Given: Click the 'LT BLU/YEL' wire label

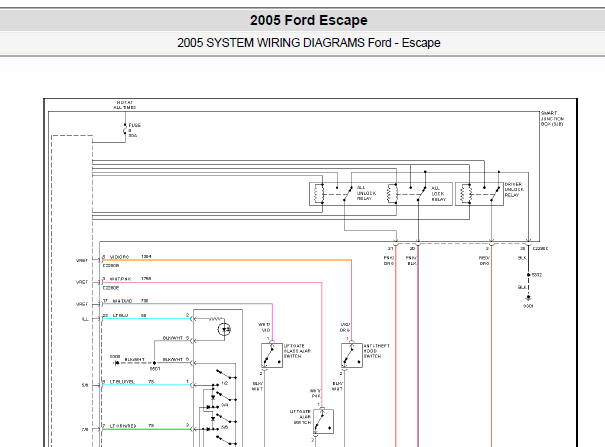Looking at the screenshot, I should point(122,382).
